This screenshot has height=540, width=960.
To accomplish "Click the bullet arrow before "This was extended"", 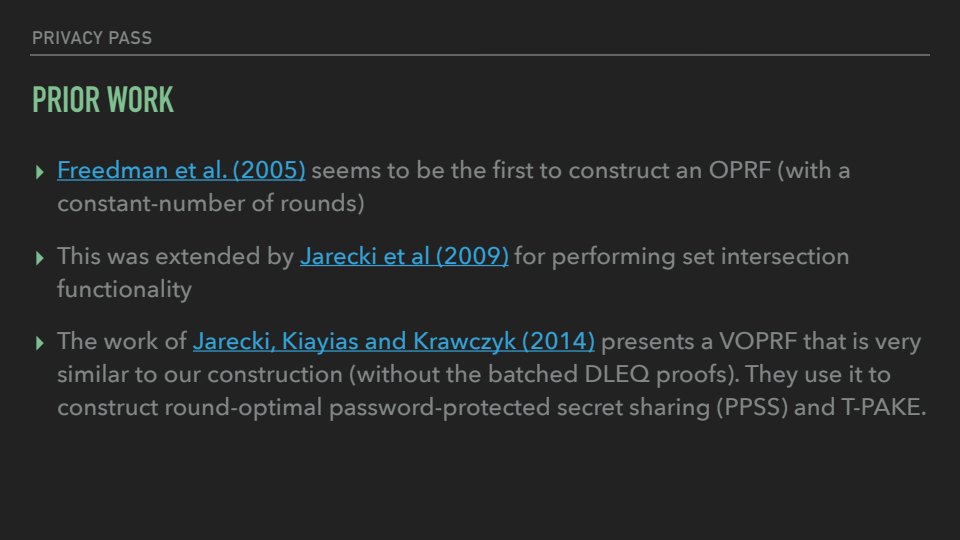I will [x=40, y=257].
